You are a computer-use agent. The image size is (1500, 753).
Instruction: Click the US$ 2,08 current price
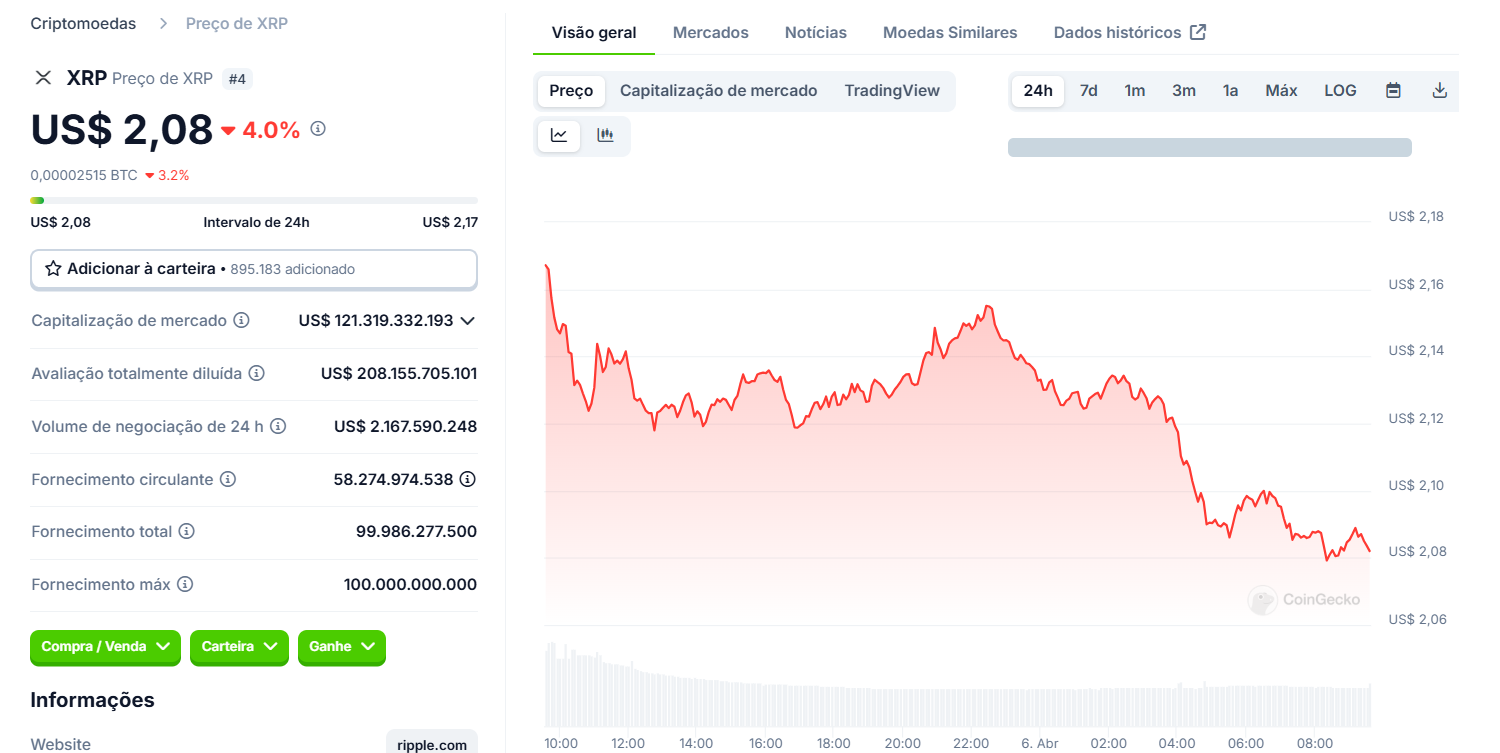pos(122,129)
